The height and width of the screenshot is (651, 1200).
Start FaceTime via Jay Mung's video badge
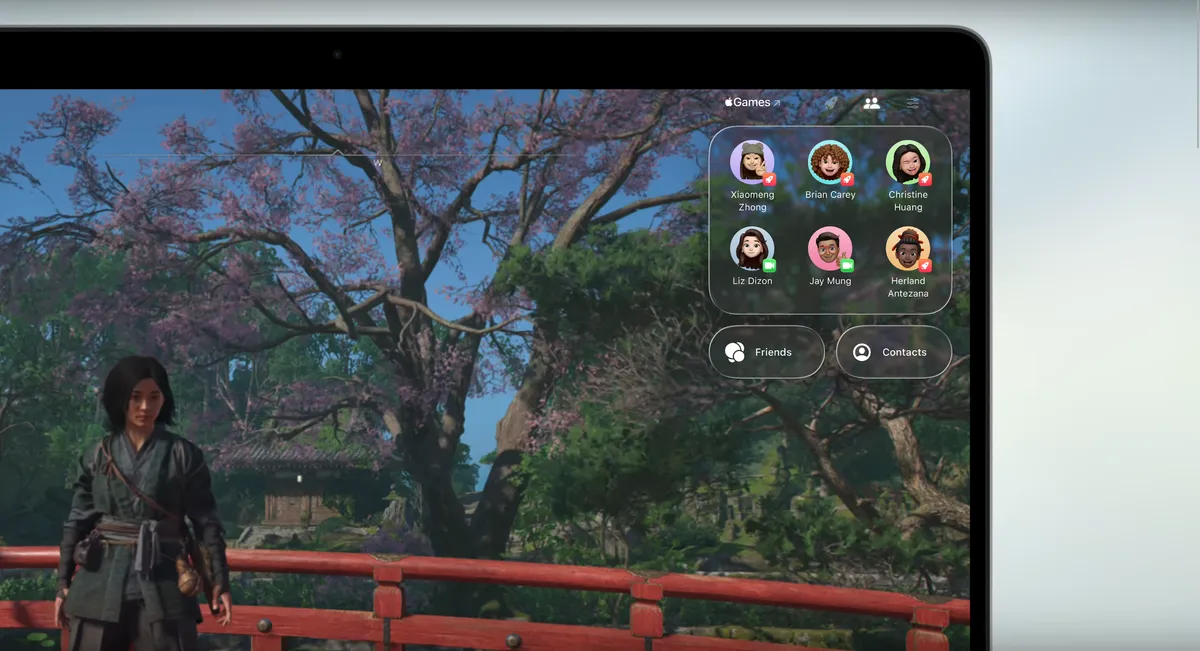point(847,266)
